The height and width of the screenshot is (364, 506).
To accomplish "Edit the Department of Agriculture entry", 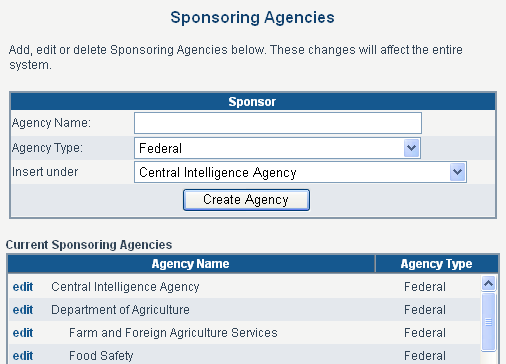I will 23,310.
